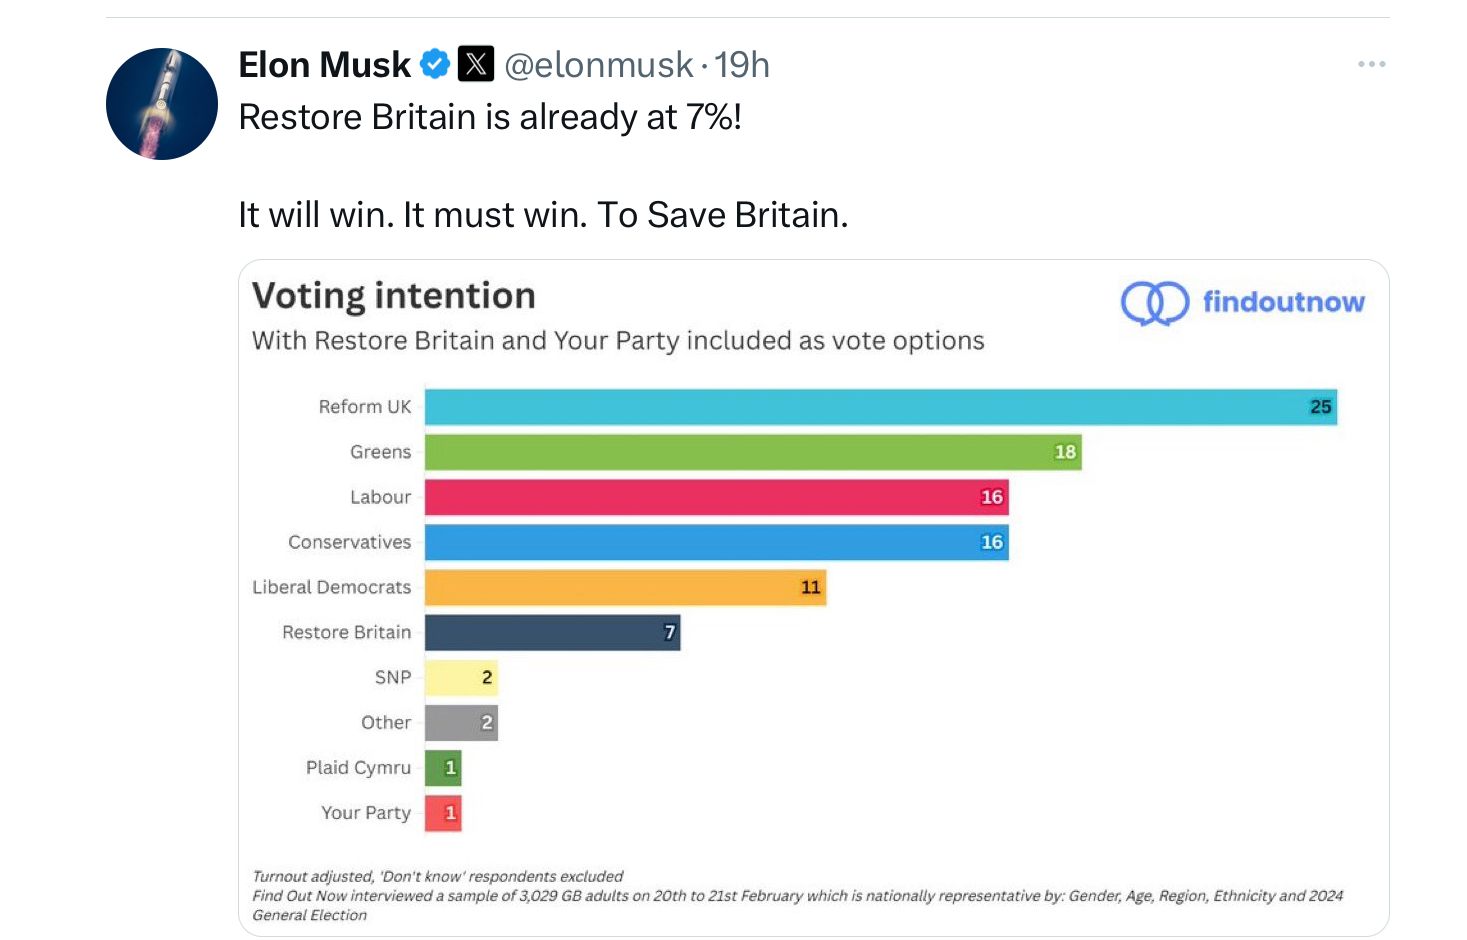Click the blue verified checkmark badge

(434, 65)
